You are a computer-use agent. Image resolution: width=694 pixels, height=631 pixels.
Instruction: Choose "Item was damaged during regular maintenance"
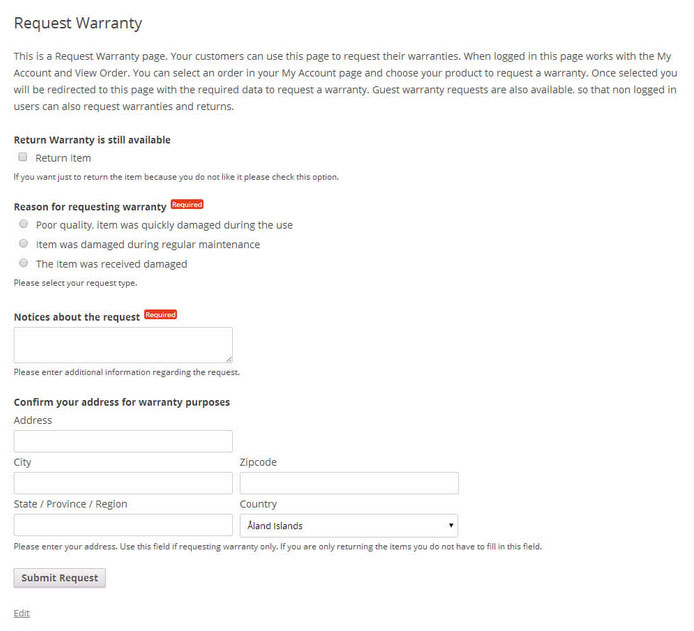(x=23, y=244)
